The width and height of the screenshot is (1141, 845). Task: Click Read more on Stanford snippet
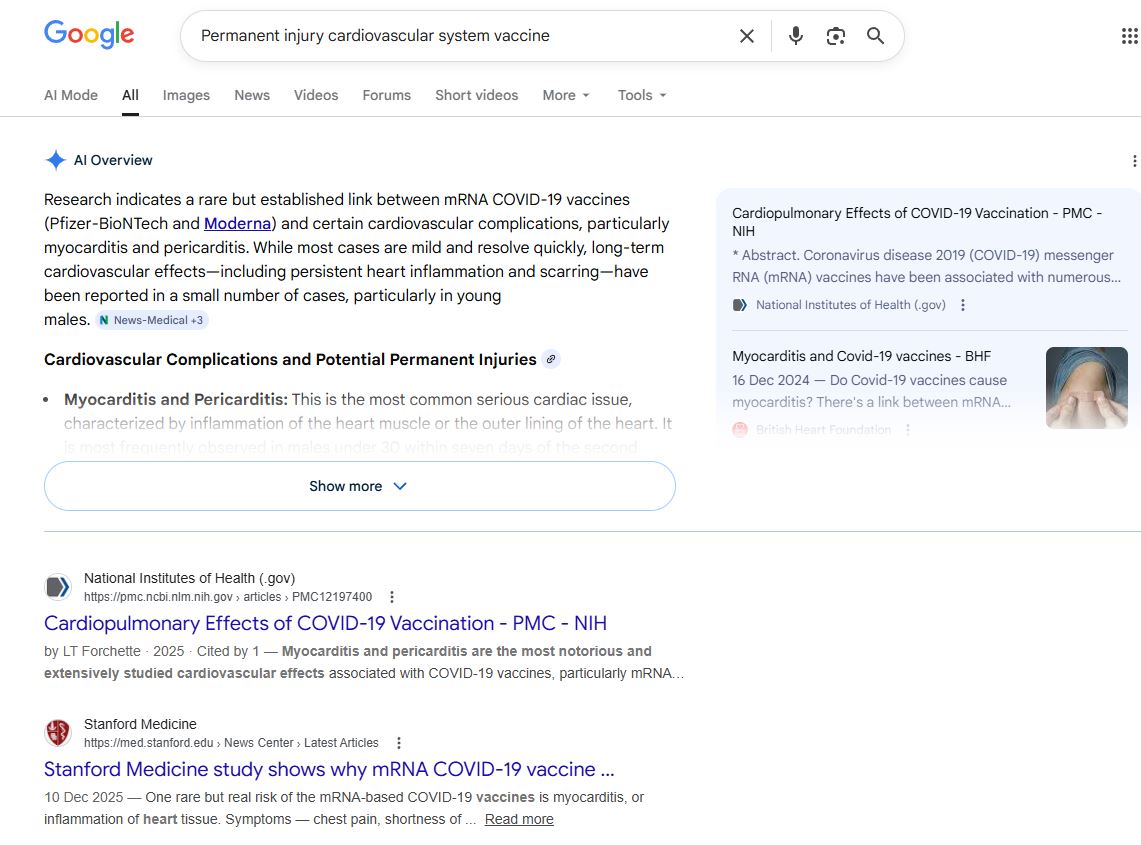point(519,820)
